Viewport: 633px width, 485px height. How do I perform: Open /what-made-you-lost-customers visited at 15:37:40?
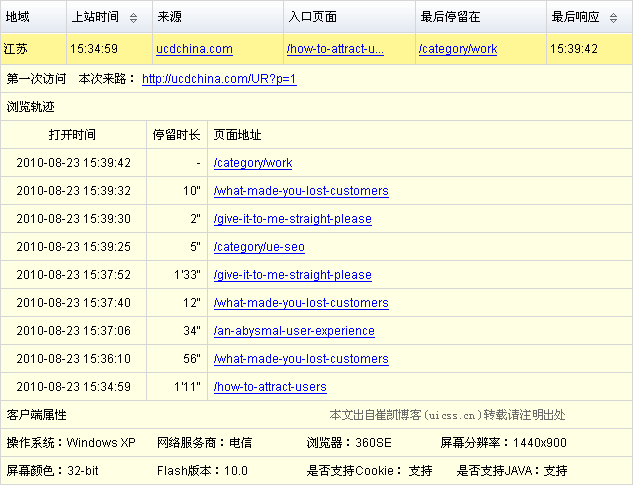tap(300, 303)
